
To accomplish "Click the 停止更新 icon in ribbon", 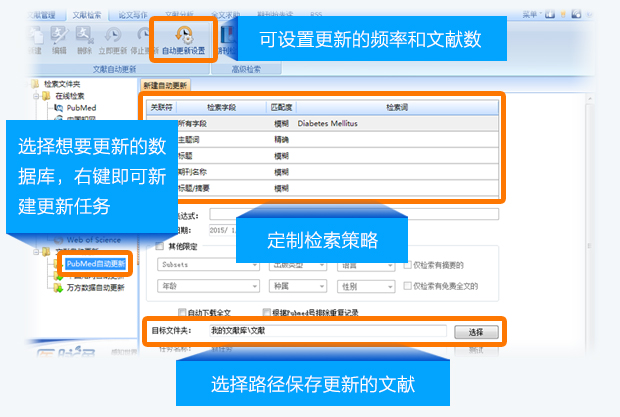I will pyautogui.click(x=143, y=35).
